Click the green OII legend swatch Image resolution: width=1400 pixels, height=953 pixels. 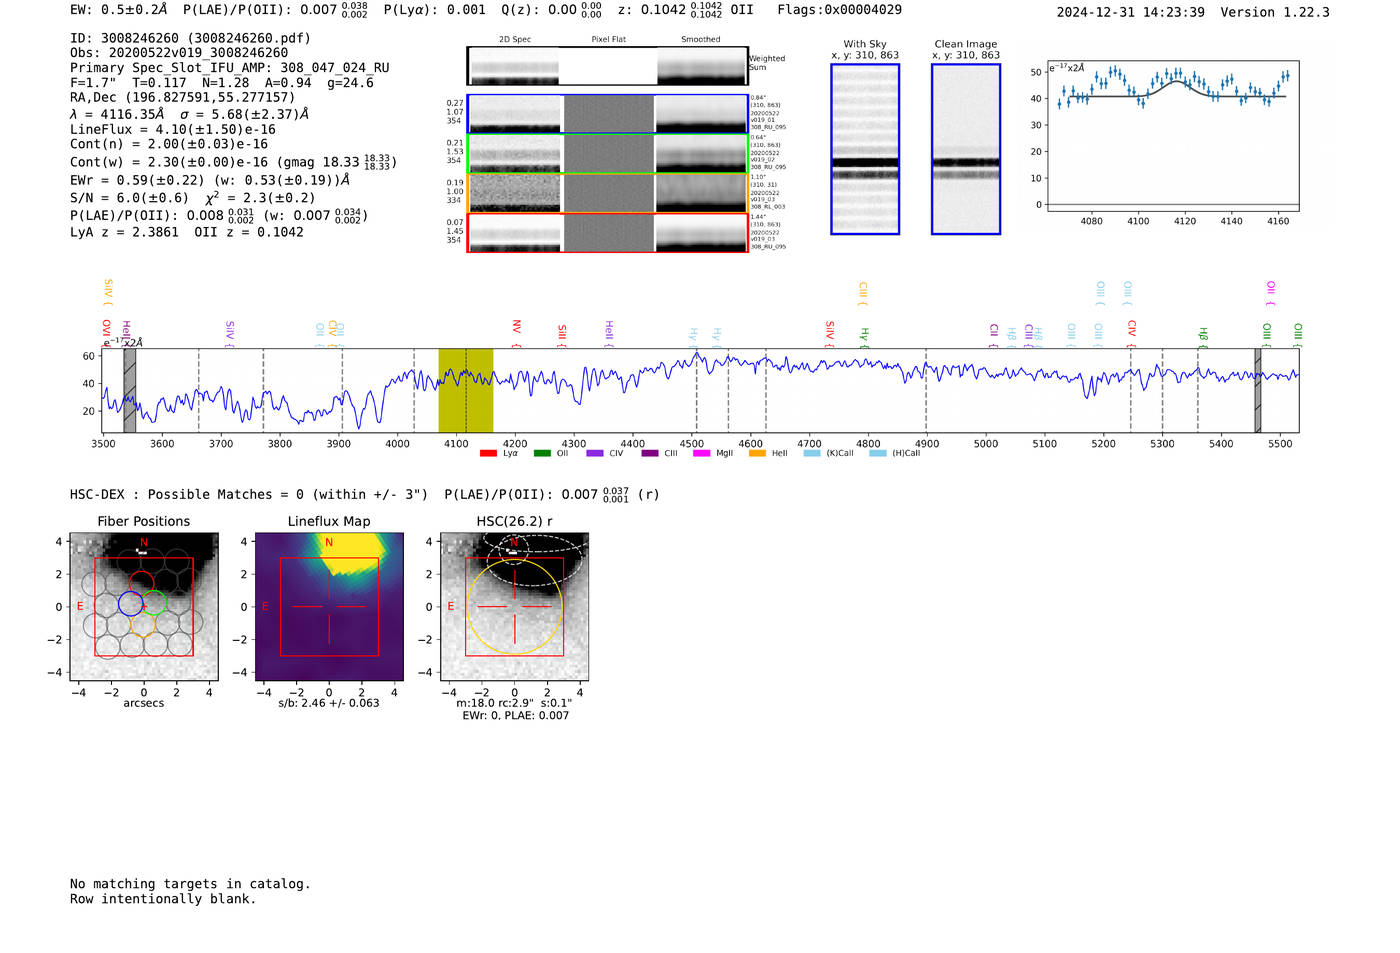542,453
